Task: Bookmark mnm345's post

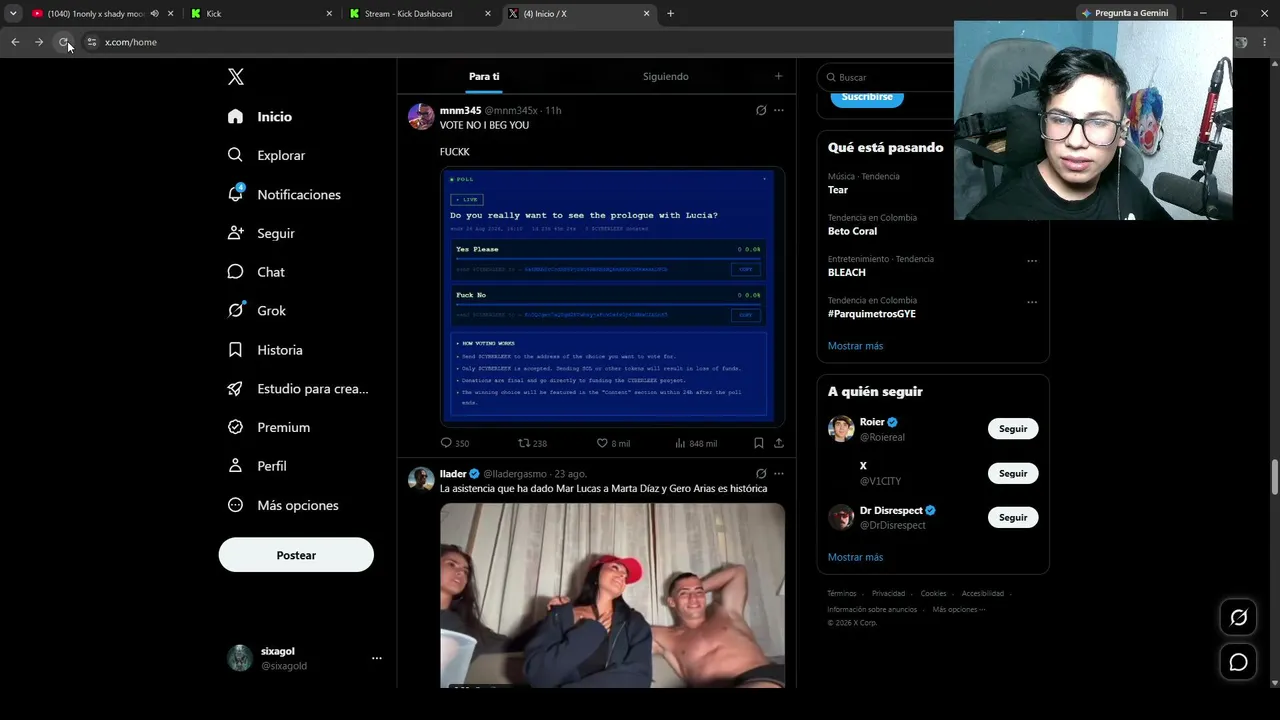Action: click(759, 443)
